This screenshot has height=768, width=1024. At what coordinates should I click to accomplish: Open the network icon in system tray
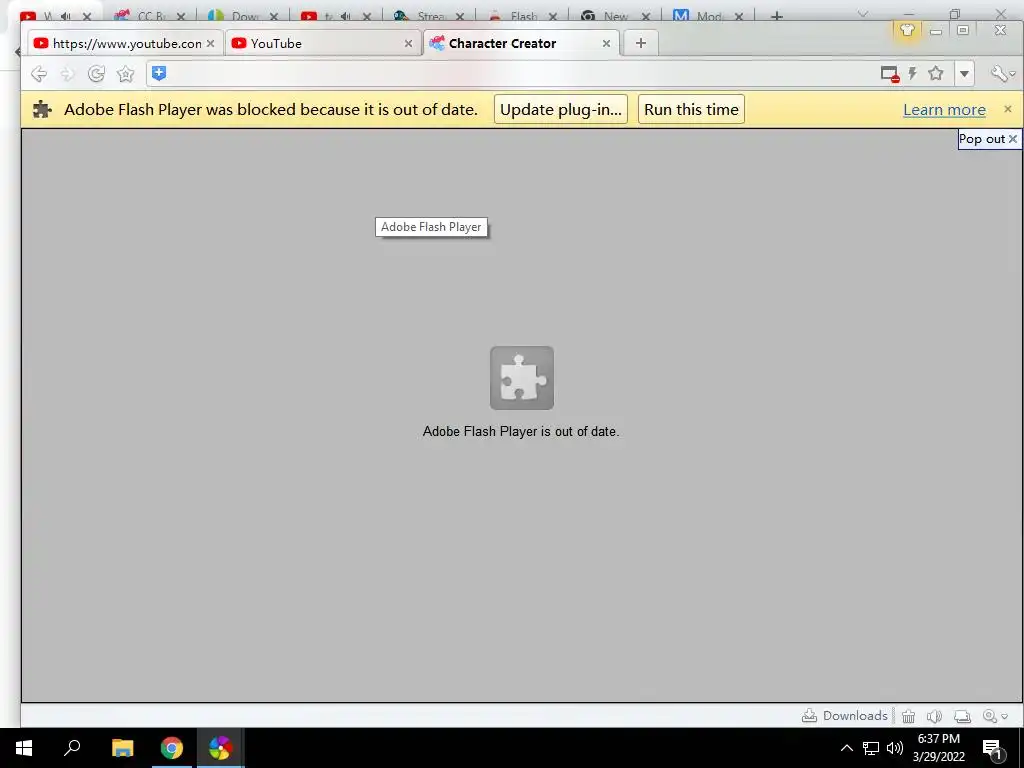coord(871,748)
